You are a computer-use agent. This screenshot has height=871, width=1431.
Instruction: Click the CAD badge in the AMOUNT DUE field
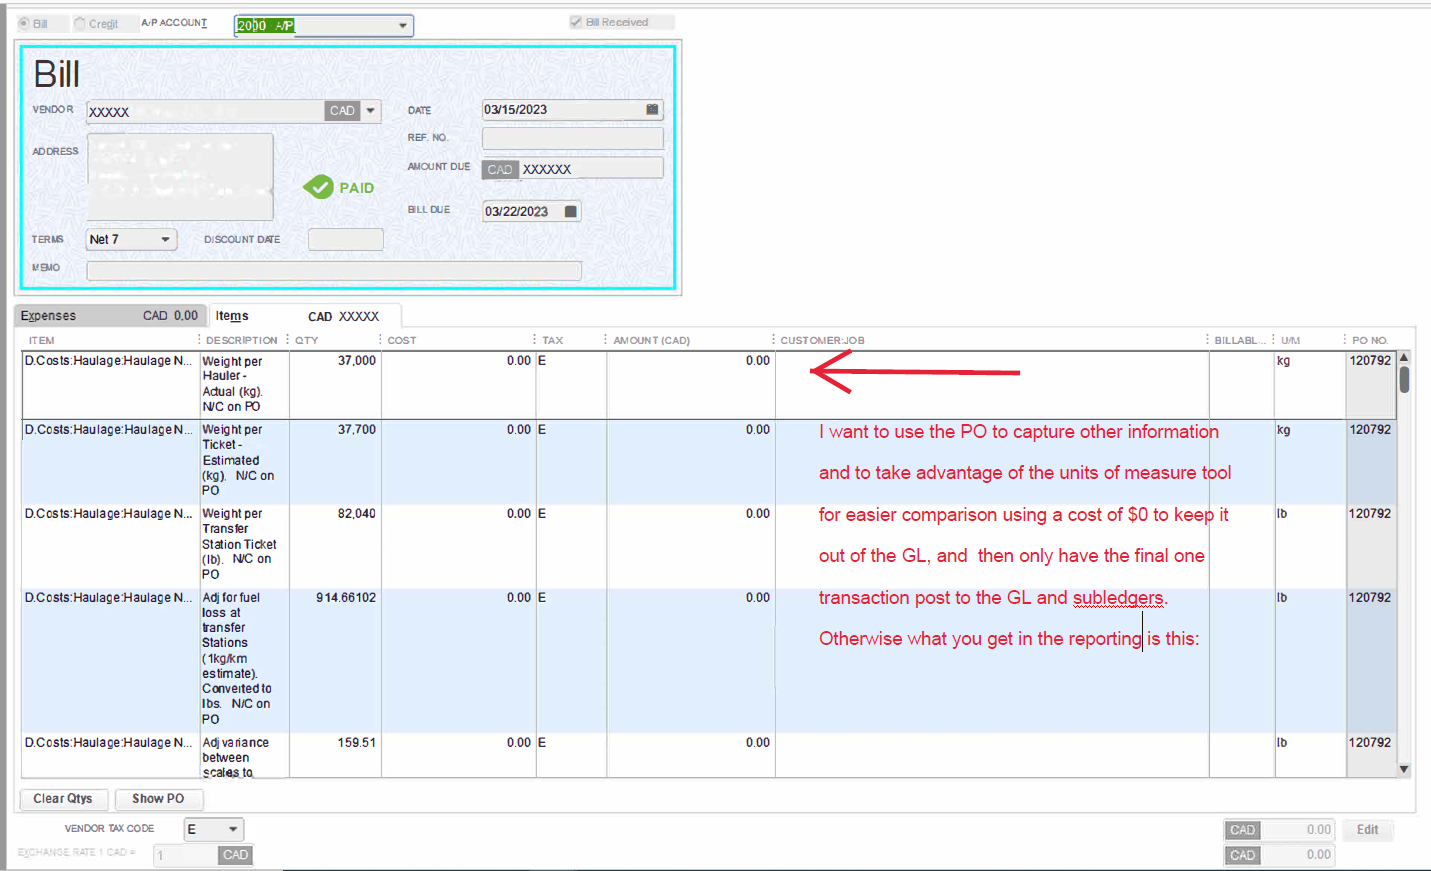(500, 169)
